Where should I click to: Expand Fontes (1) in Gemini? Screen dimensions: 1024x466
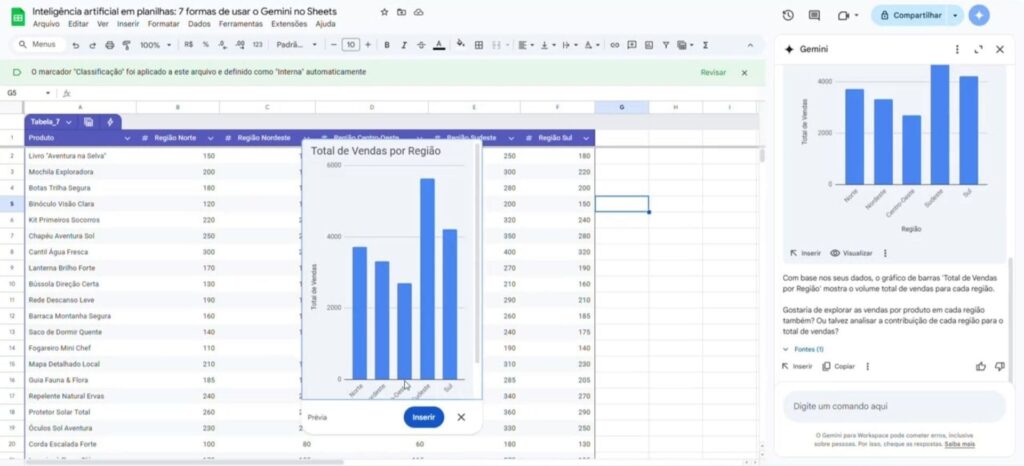point(803,349)
